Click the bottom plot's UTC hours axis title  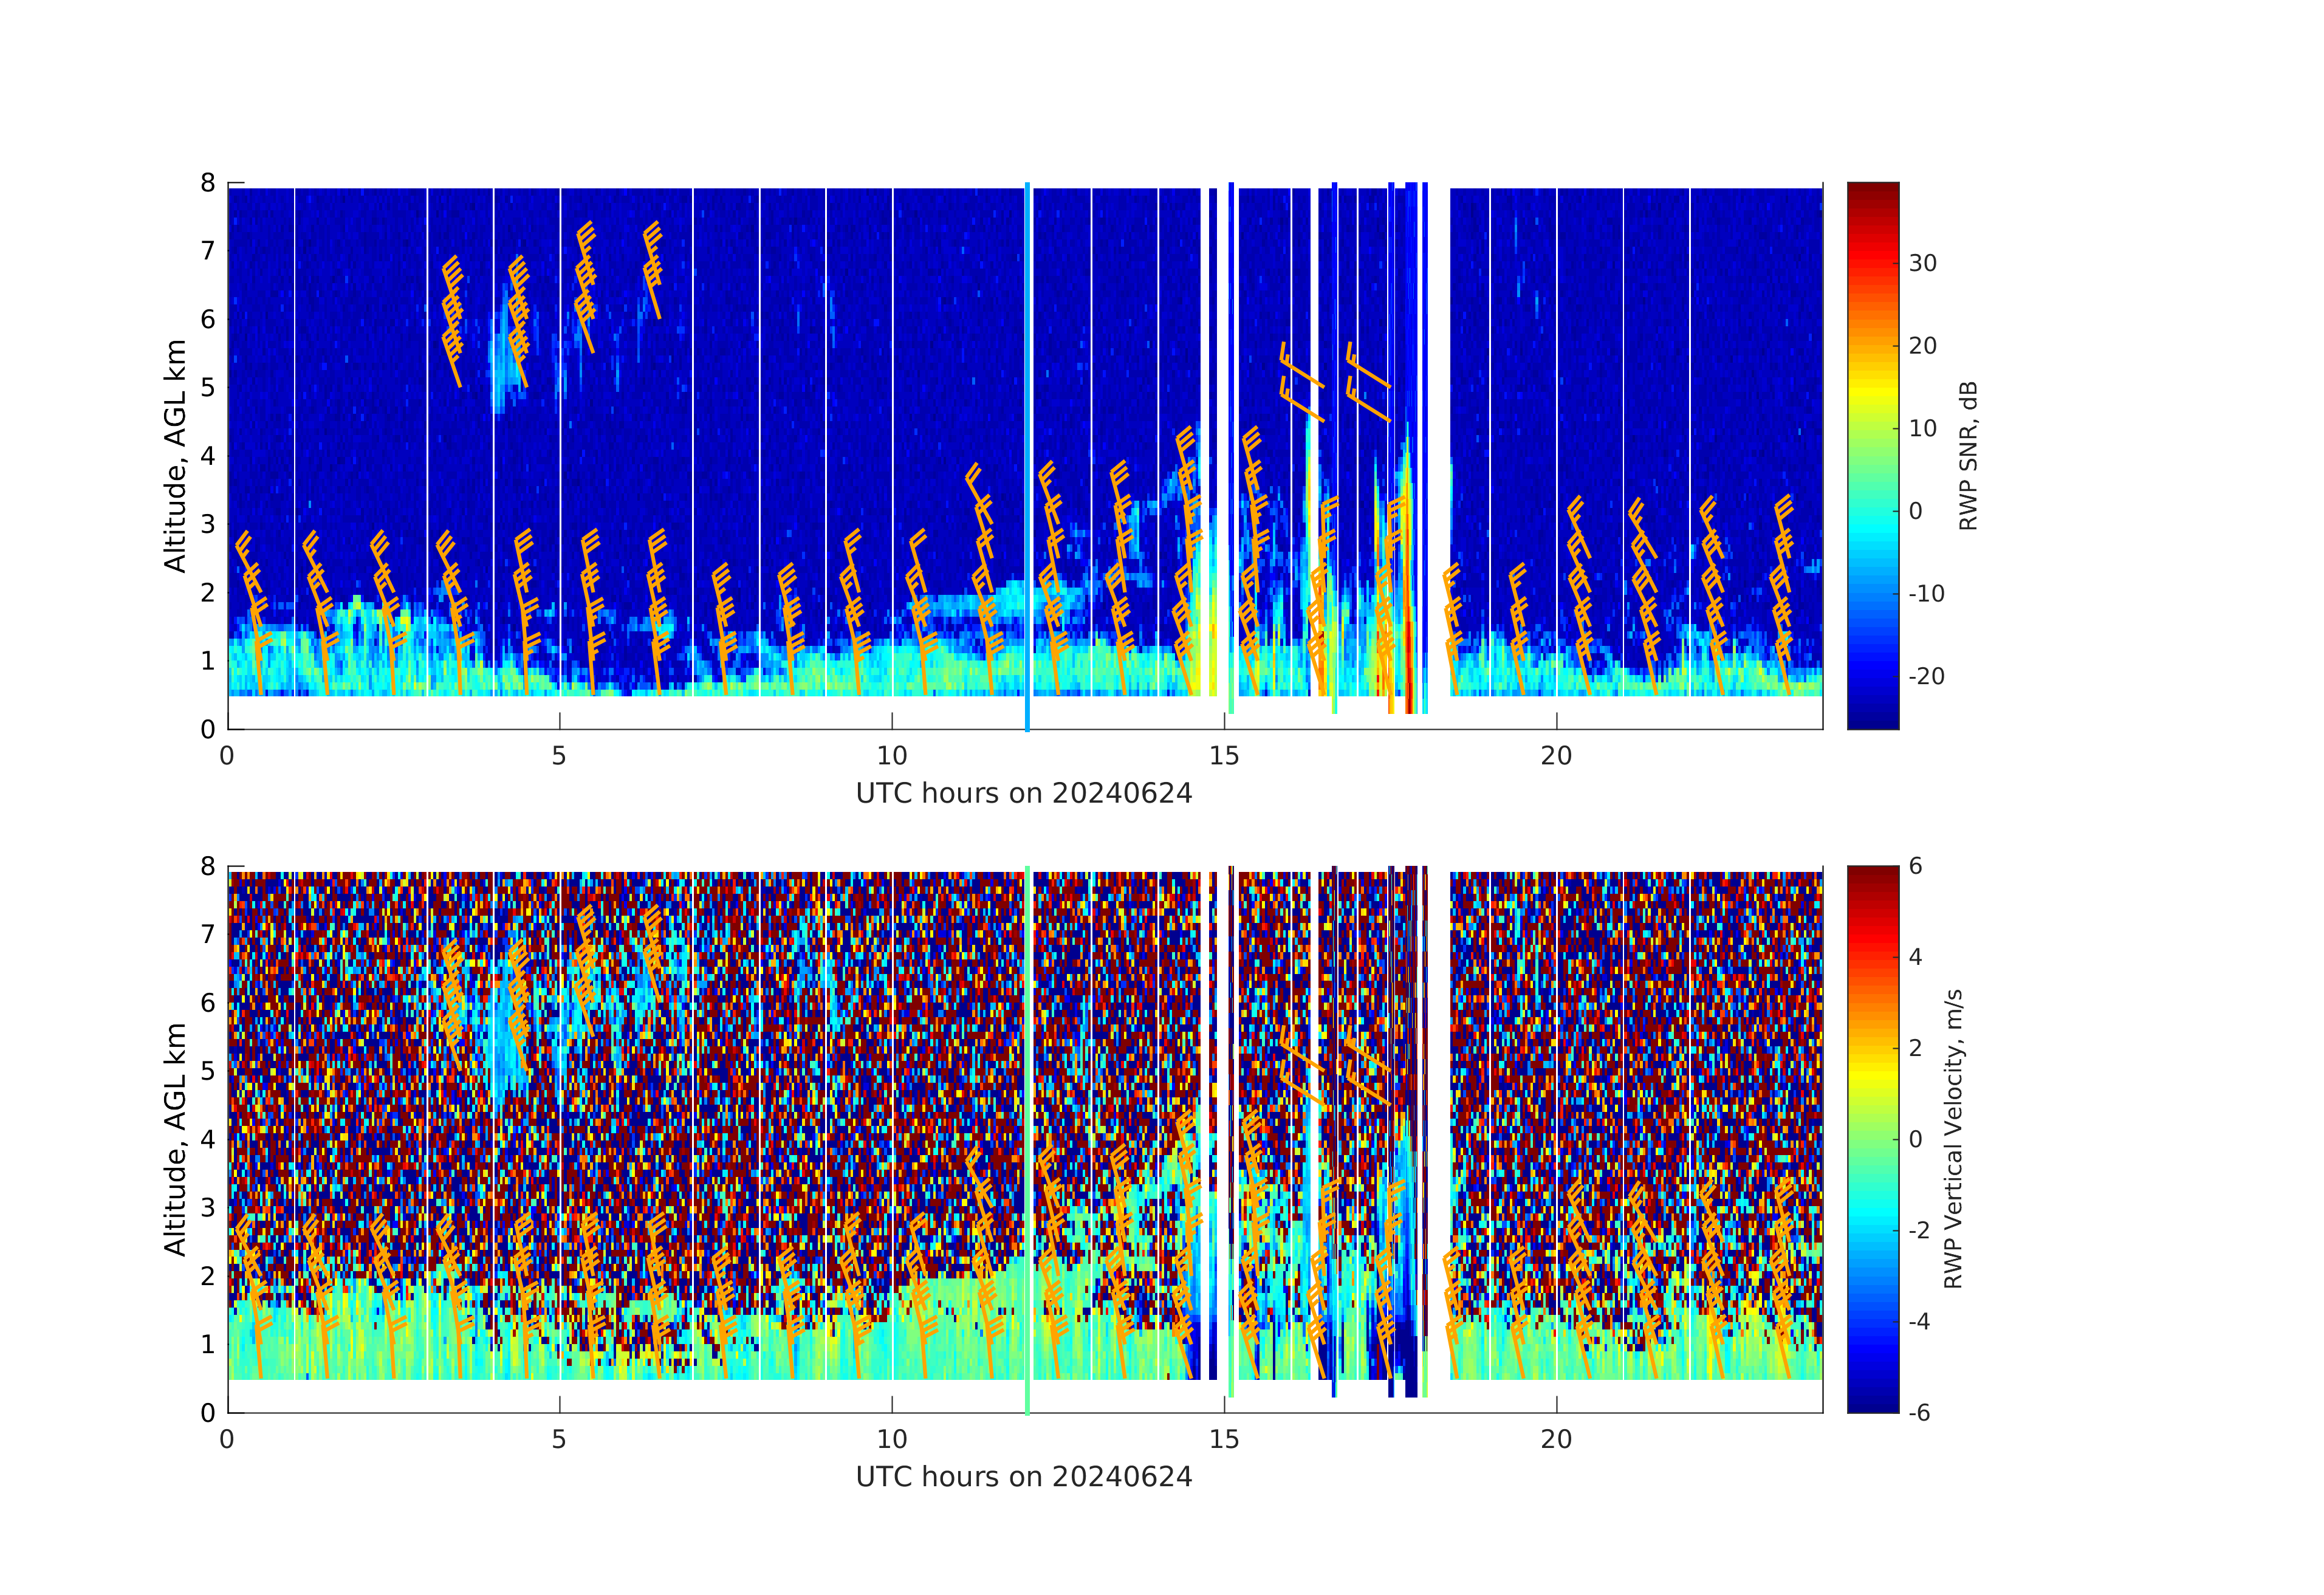point(1024,1477)
